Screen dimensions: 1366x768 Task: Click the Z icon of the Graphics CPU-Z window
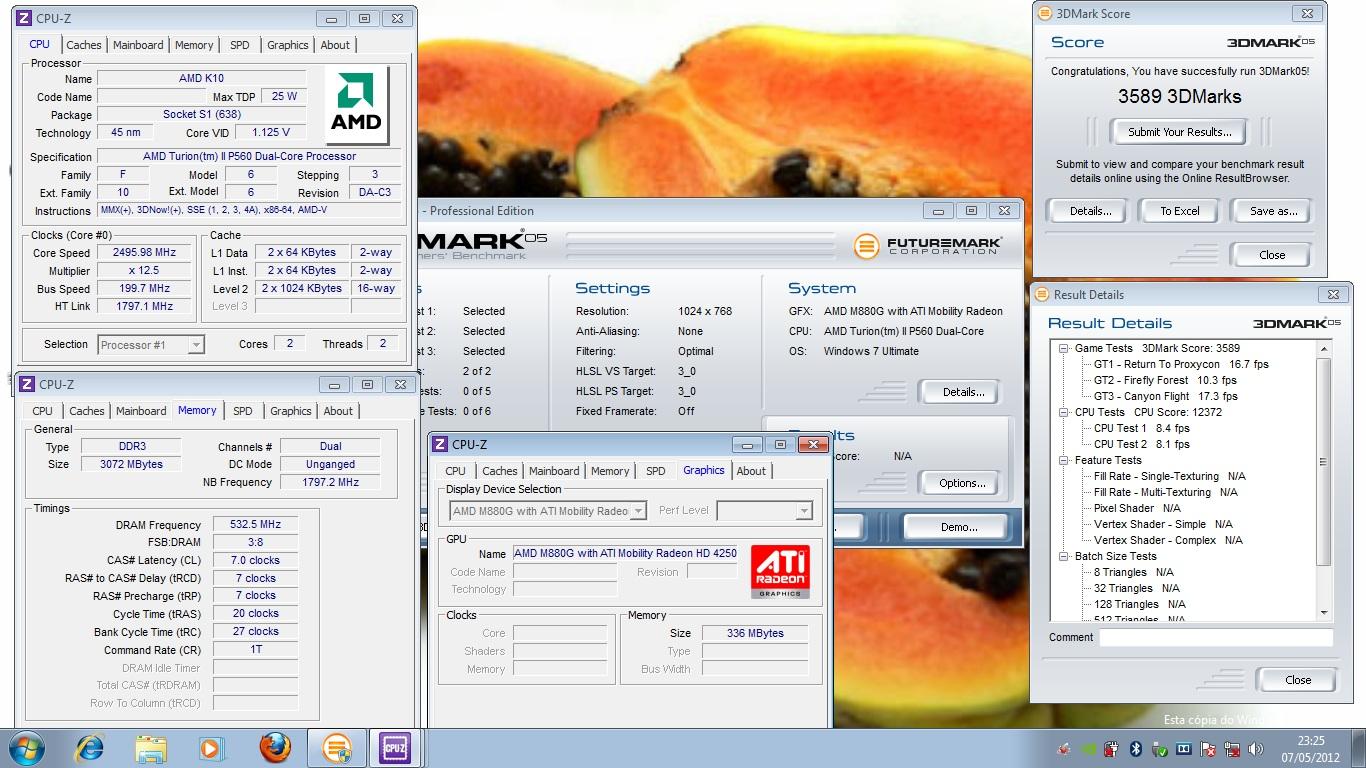(x=440, y=445)
